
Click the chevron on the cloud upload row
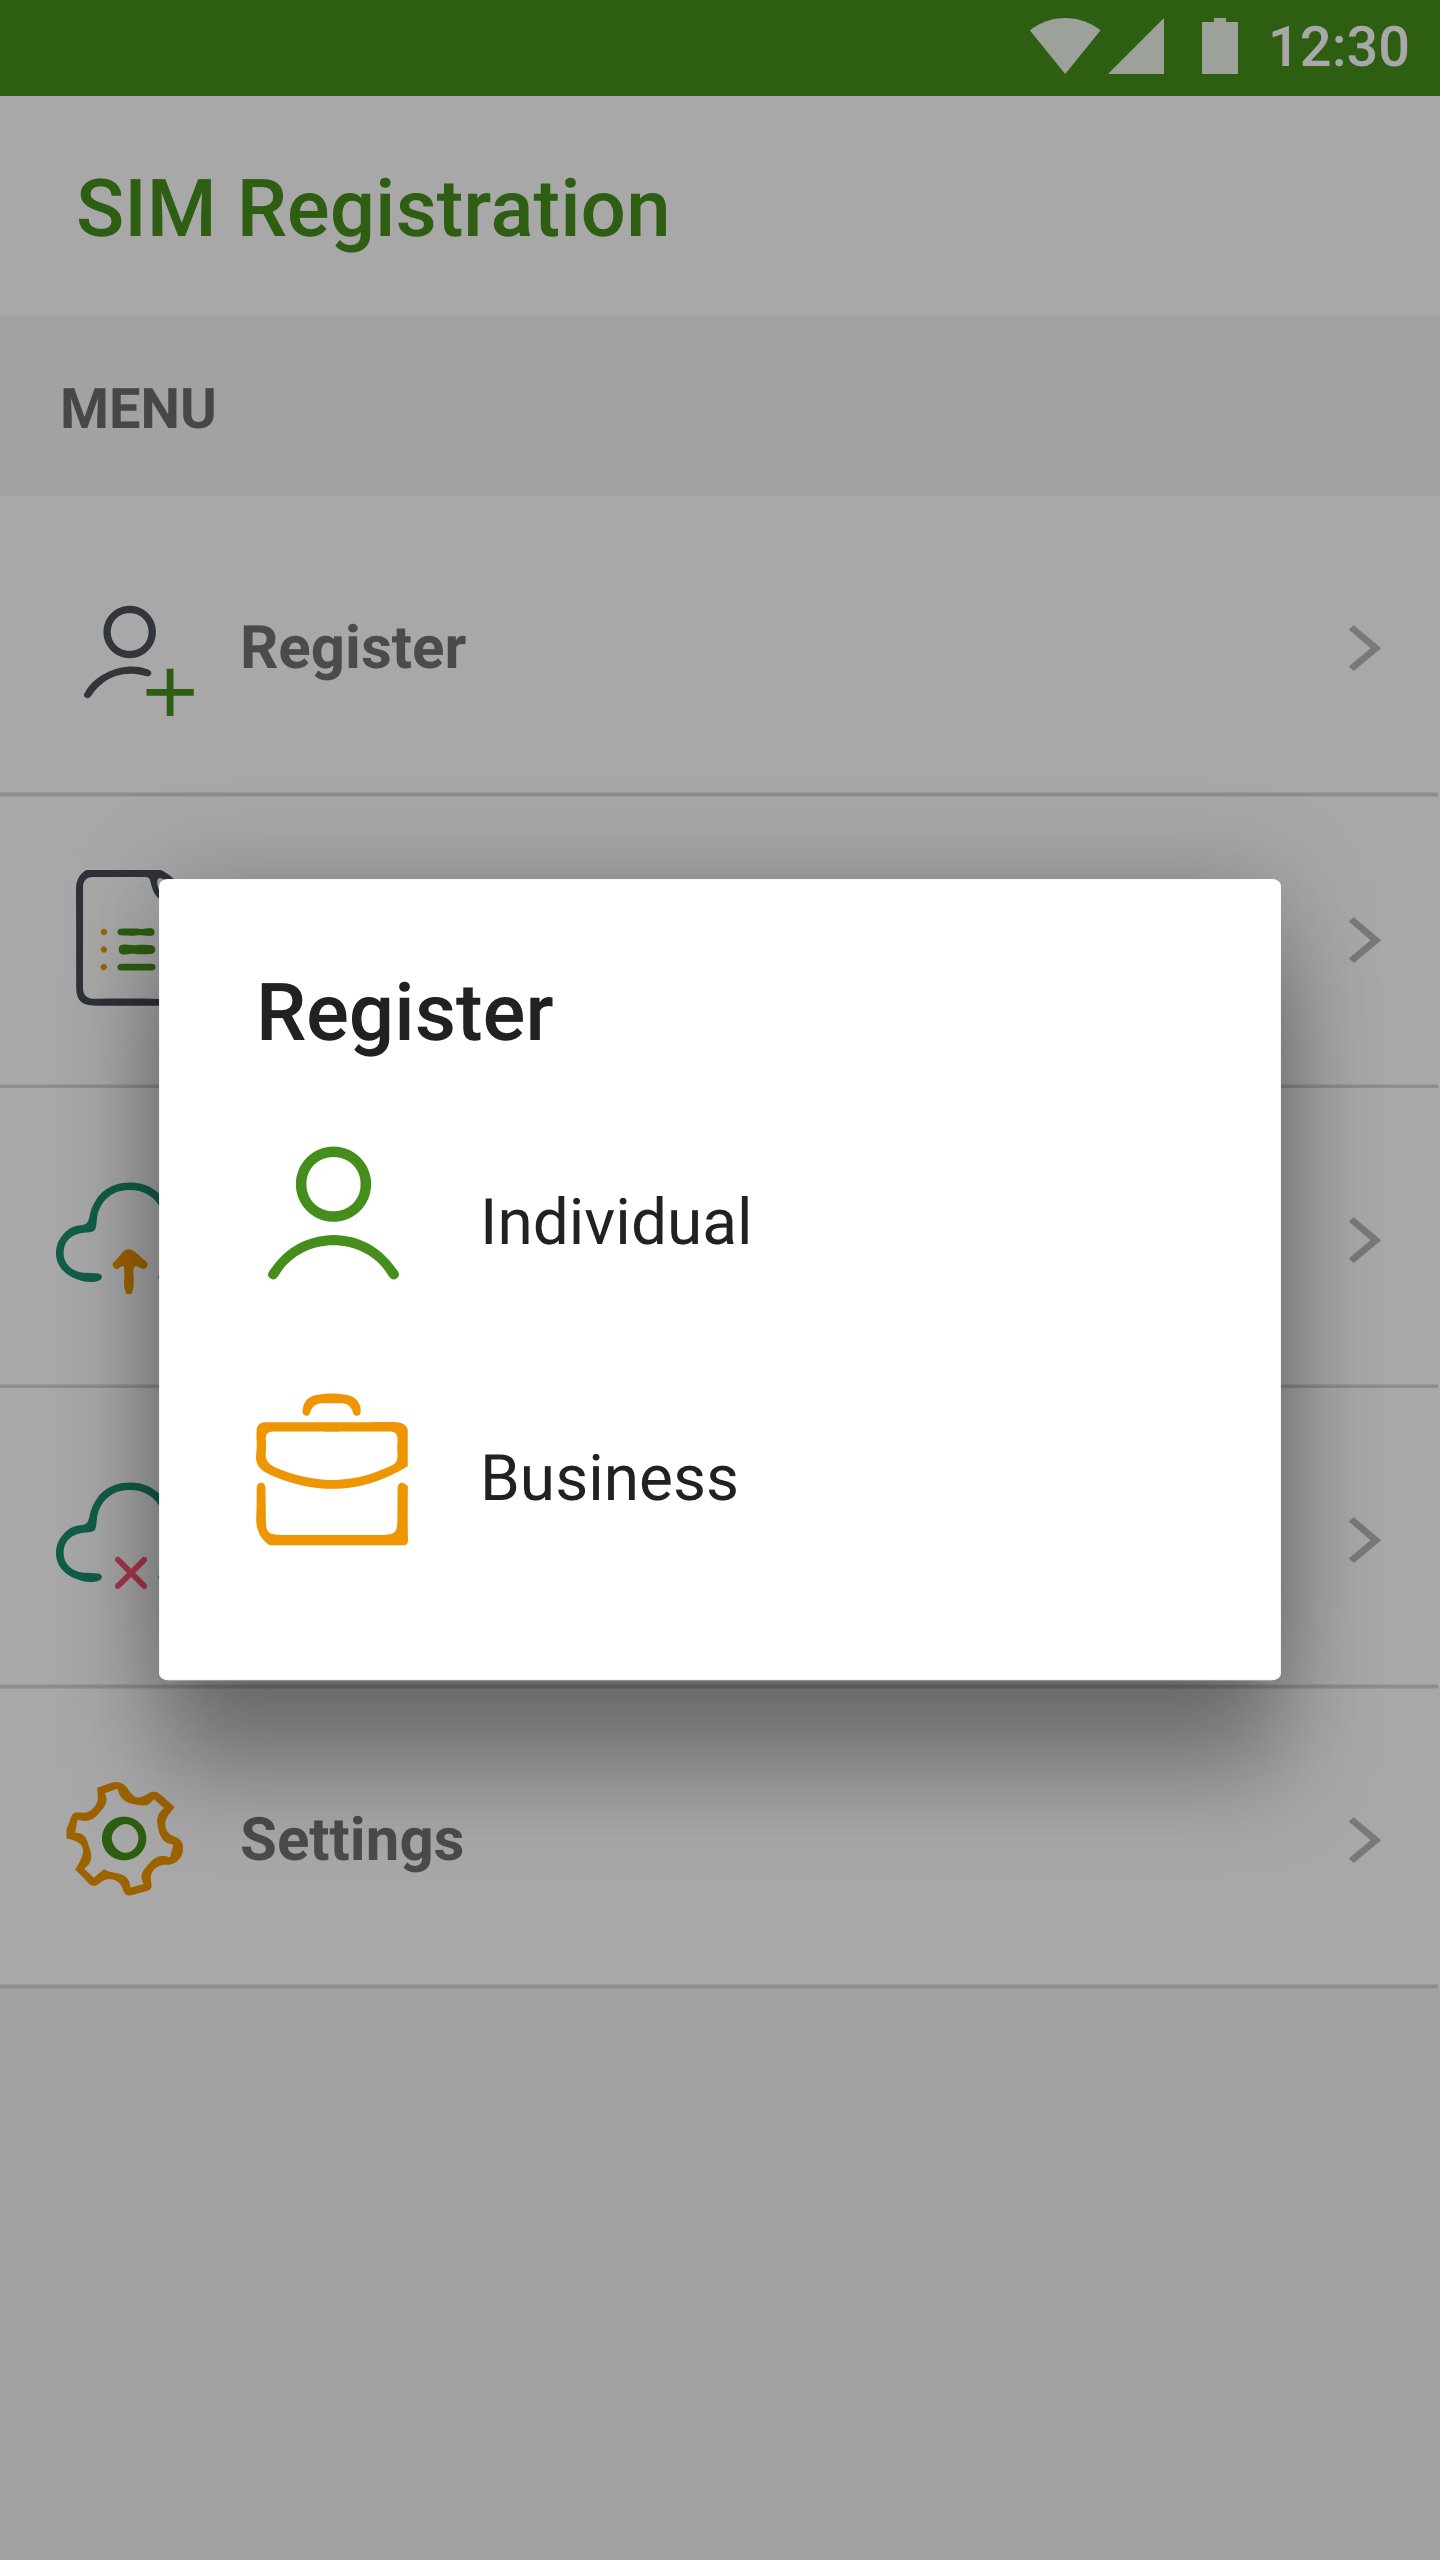1364,1240
